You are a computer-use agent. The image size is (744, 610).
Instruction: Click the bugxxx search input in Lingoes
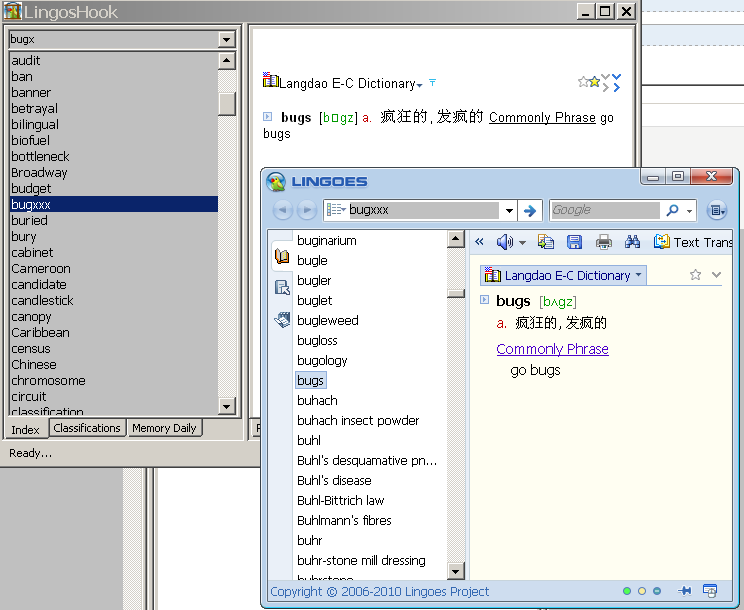pyautogui.click(x=423, y=210)
